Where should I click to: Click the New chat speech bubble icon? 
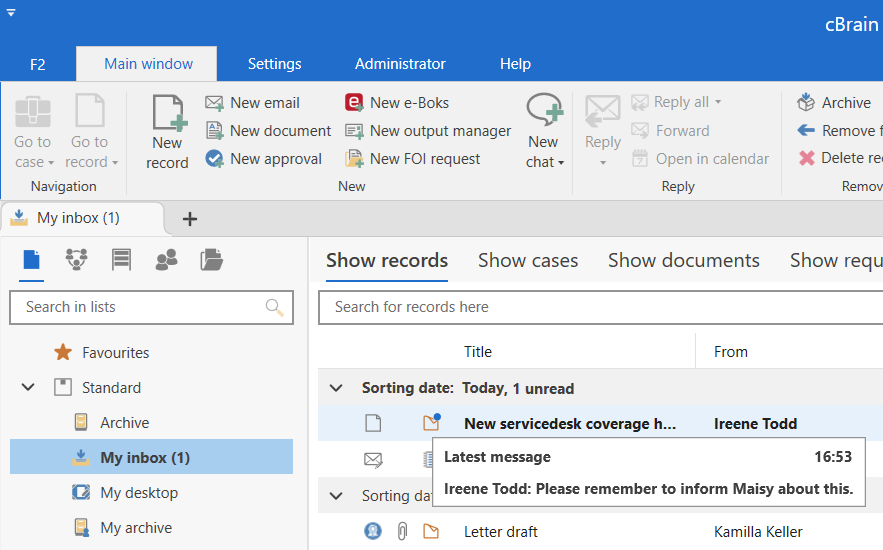click(545, 109)
